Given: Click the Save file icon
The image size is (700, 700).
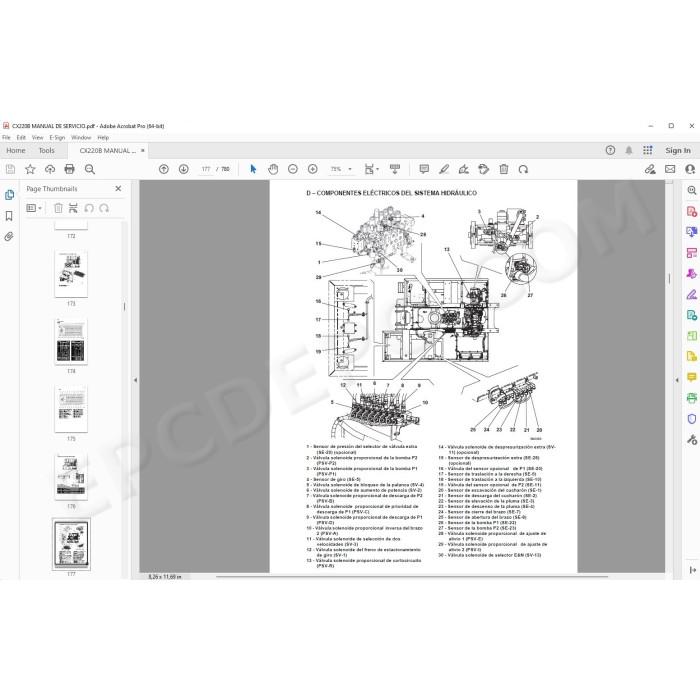Looking at the screenshot, I should coord(10,169).
